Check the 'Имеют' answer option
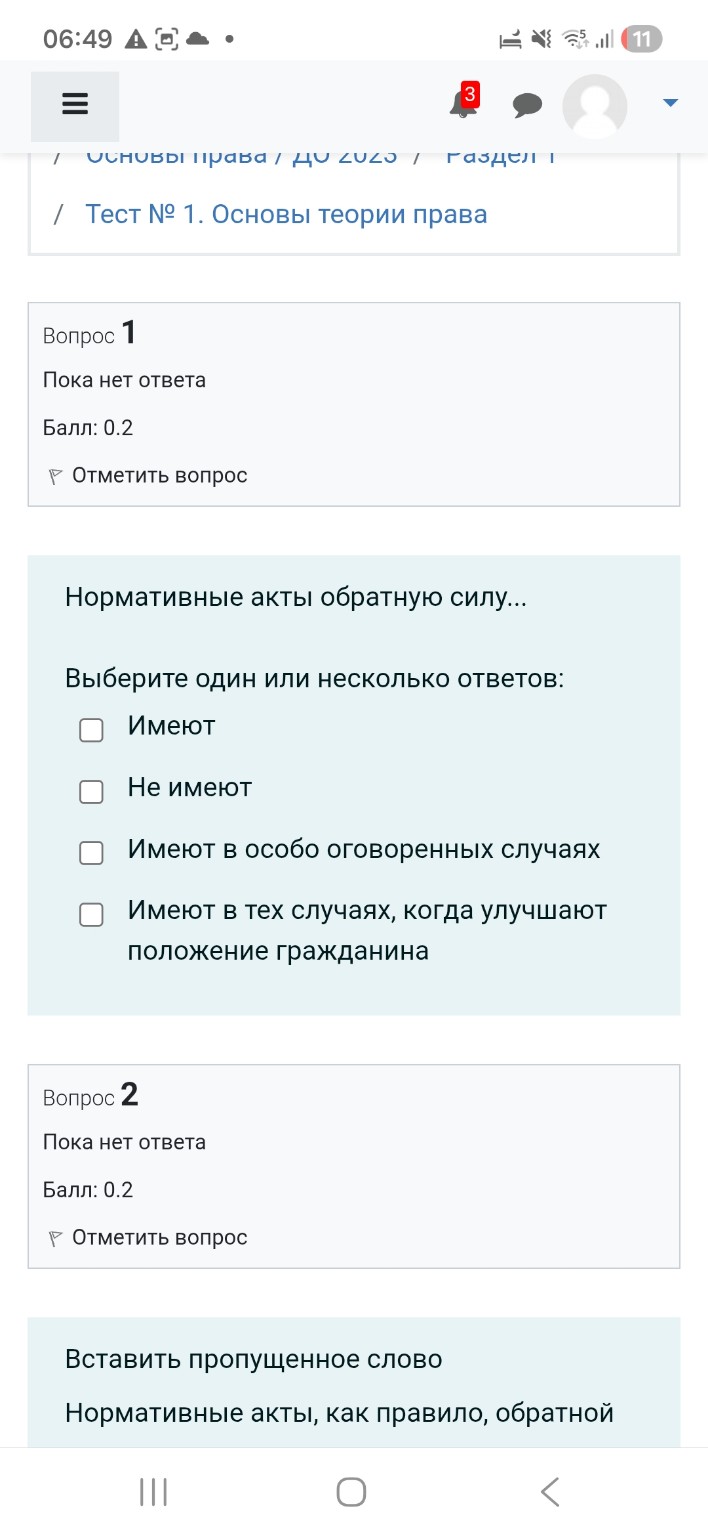Screen dimensions: 708x1536 click(x=91, y=730)
